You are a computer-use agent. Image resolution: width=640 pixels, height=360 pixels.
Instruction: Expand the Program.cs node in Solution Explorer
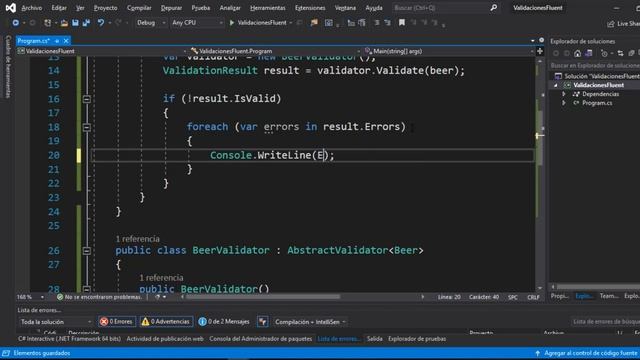(564, 103)
